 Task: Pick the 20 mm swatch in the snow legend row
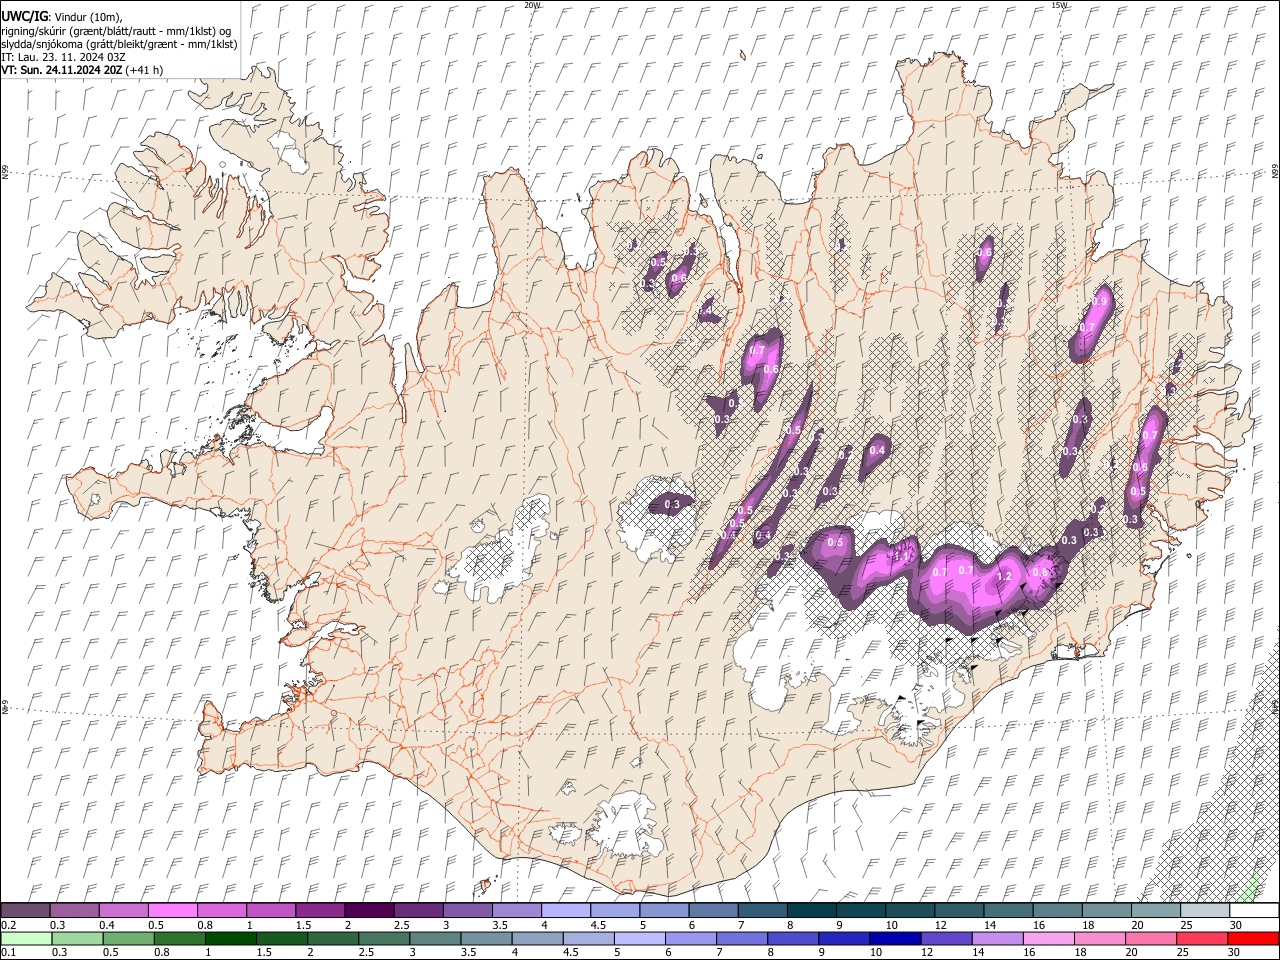point(1155,910)
